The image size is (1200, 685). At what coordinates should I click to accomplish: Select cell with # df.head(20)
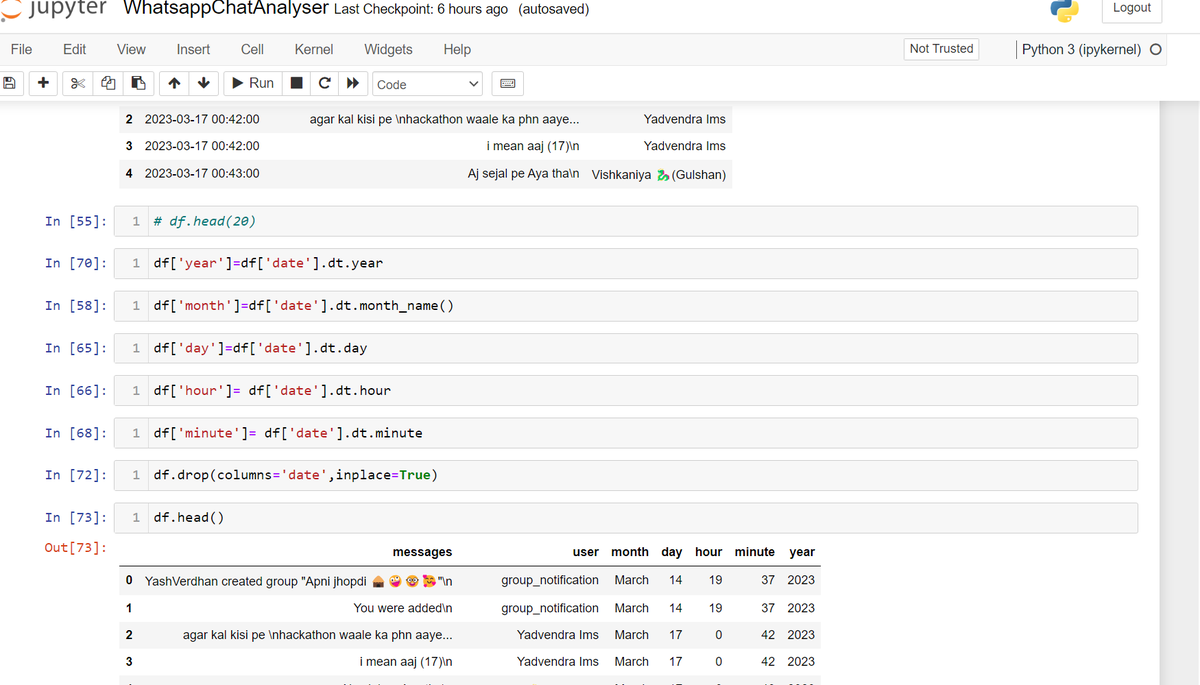click(628, 221)
